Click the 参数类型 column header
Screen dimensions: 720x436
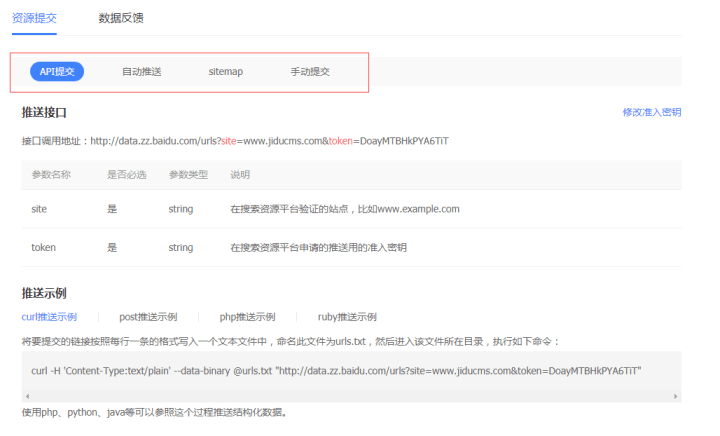point(188,175)
